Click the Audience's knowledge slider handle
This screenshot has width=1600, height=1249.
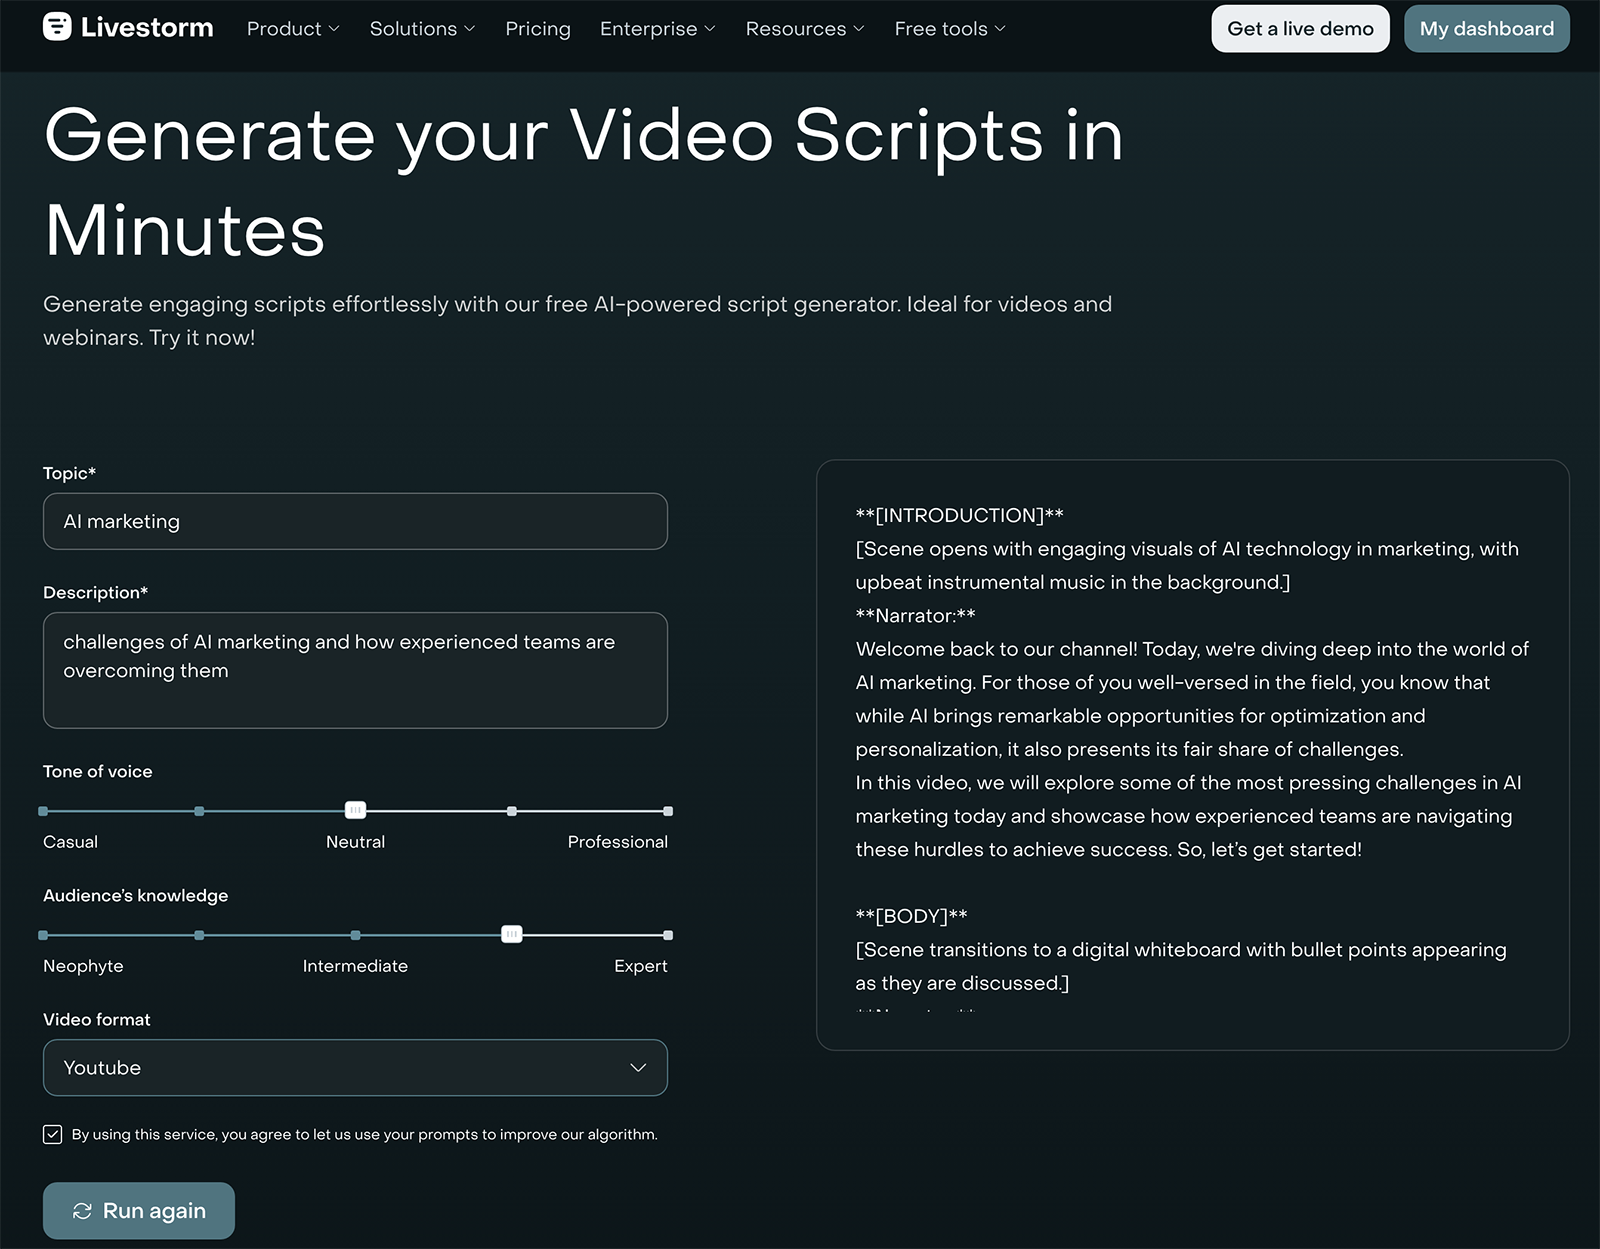click(x=512, y=934)
